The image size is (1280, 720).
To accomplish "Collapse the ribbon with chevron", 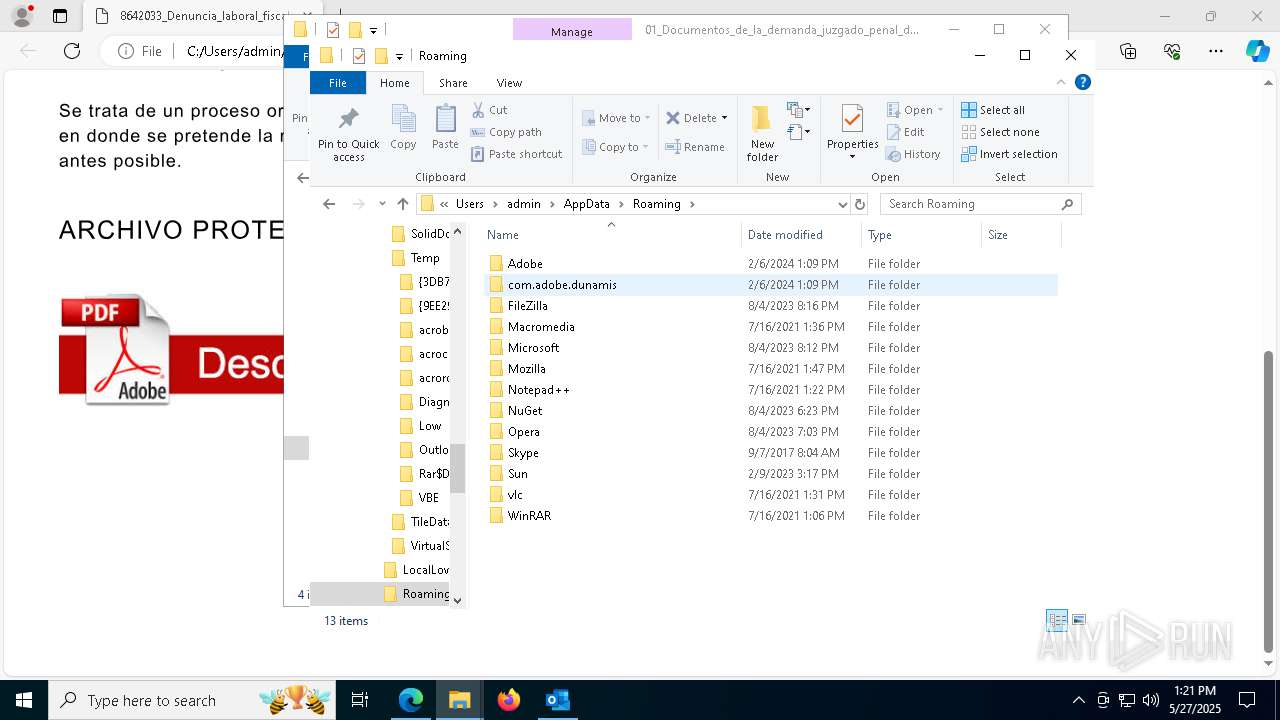I will click(x=1061, y=82).
